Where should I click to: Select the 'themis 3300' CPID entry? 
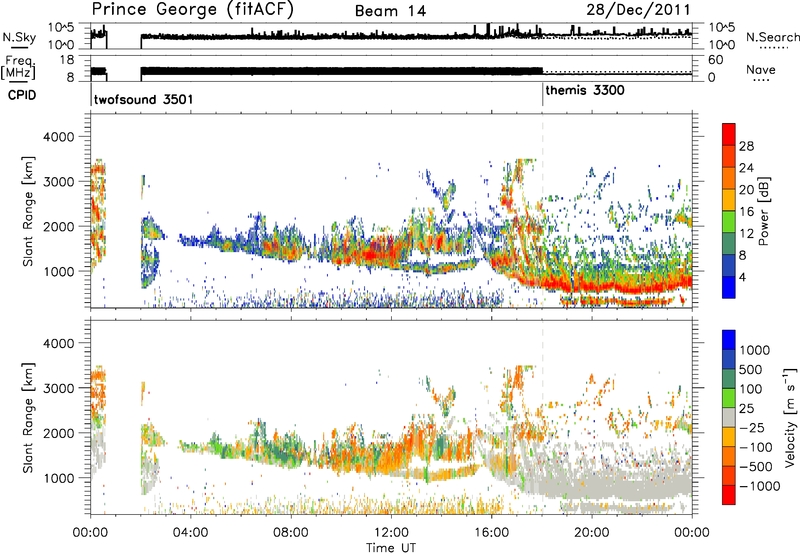coord(585,90)
